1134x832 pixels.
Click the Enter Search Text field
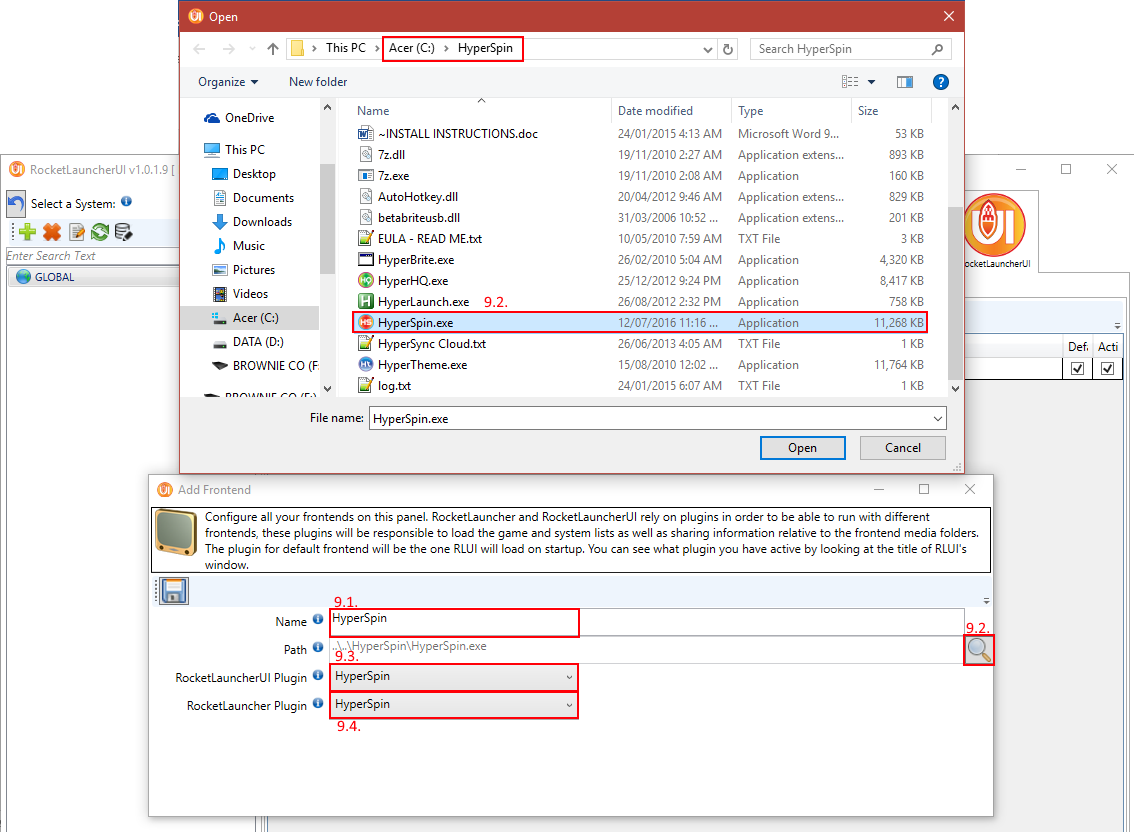(93, 256)
